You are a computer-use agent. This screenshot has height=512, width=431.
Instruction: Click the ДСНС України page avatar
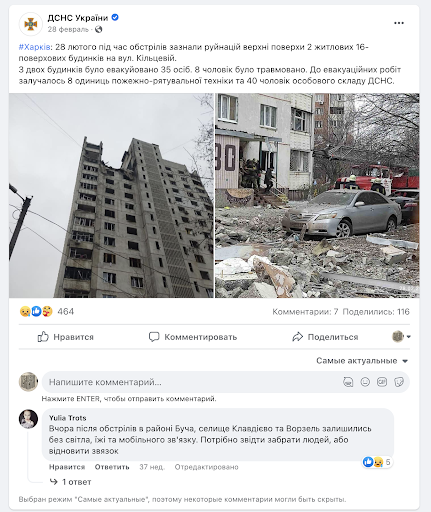pos(31,24)
